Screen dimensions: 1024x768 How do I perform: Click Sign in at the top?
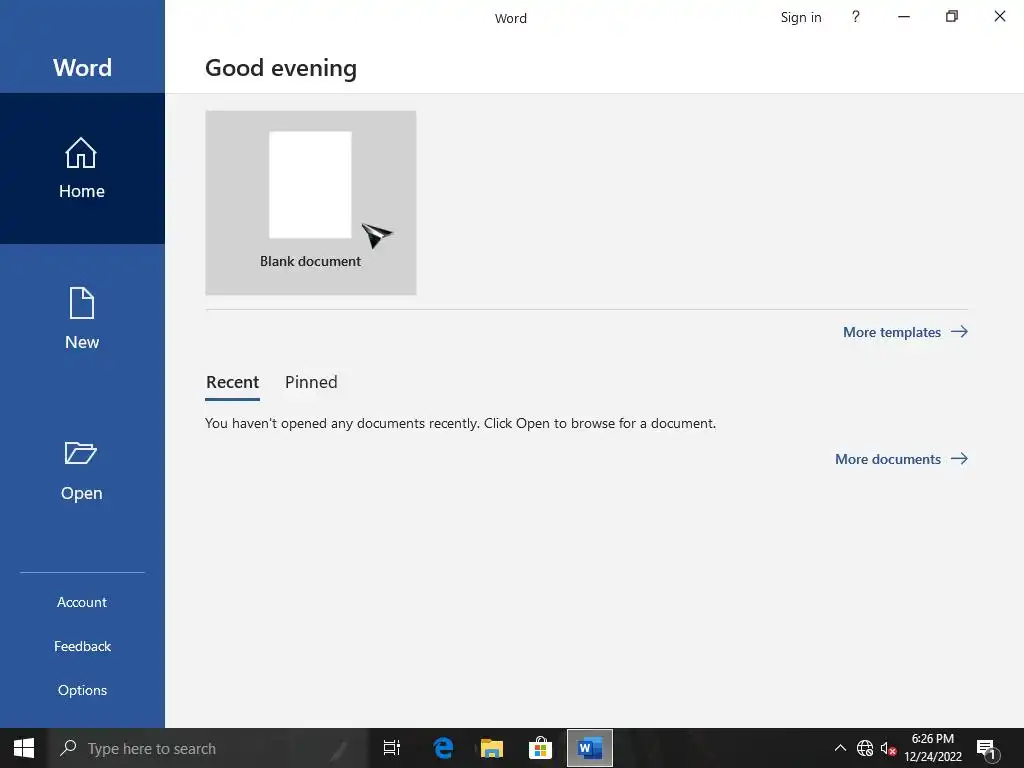click(x=801, y=18)
